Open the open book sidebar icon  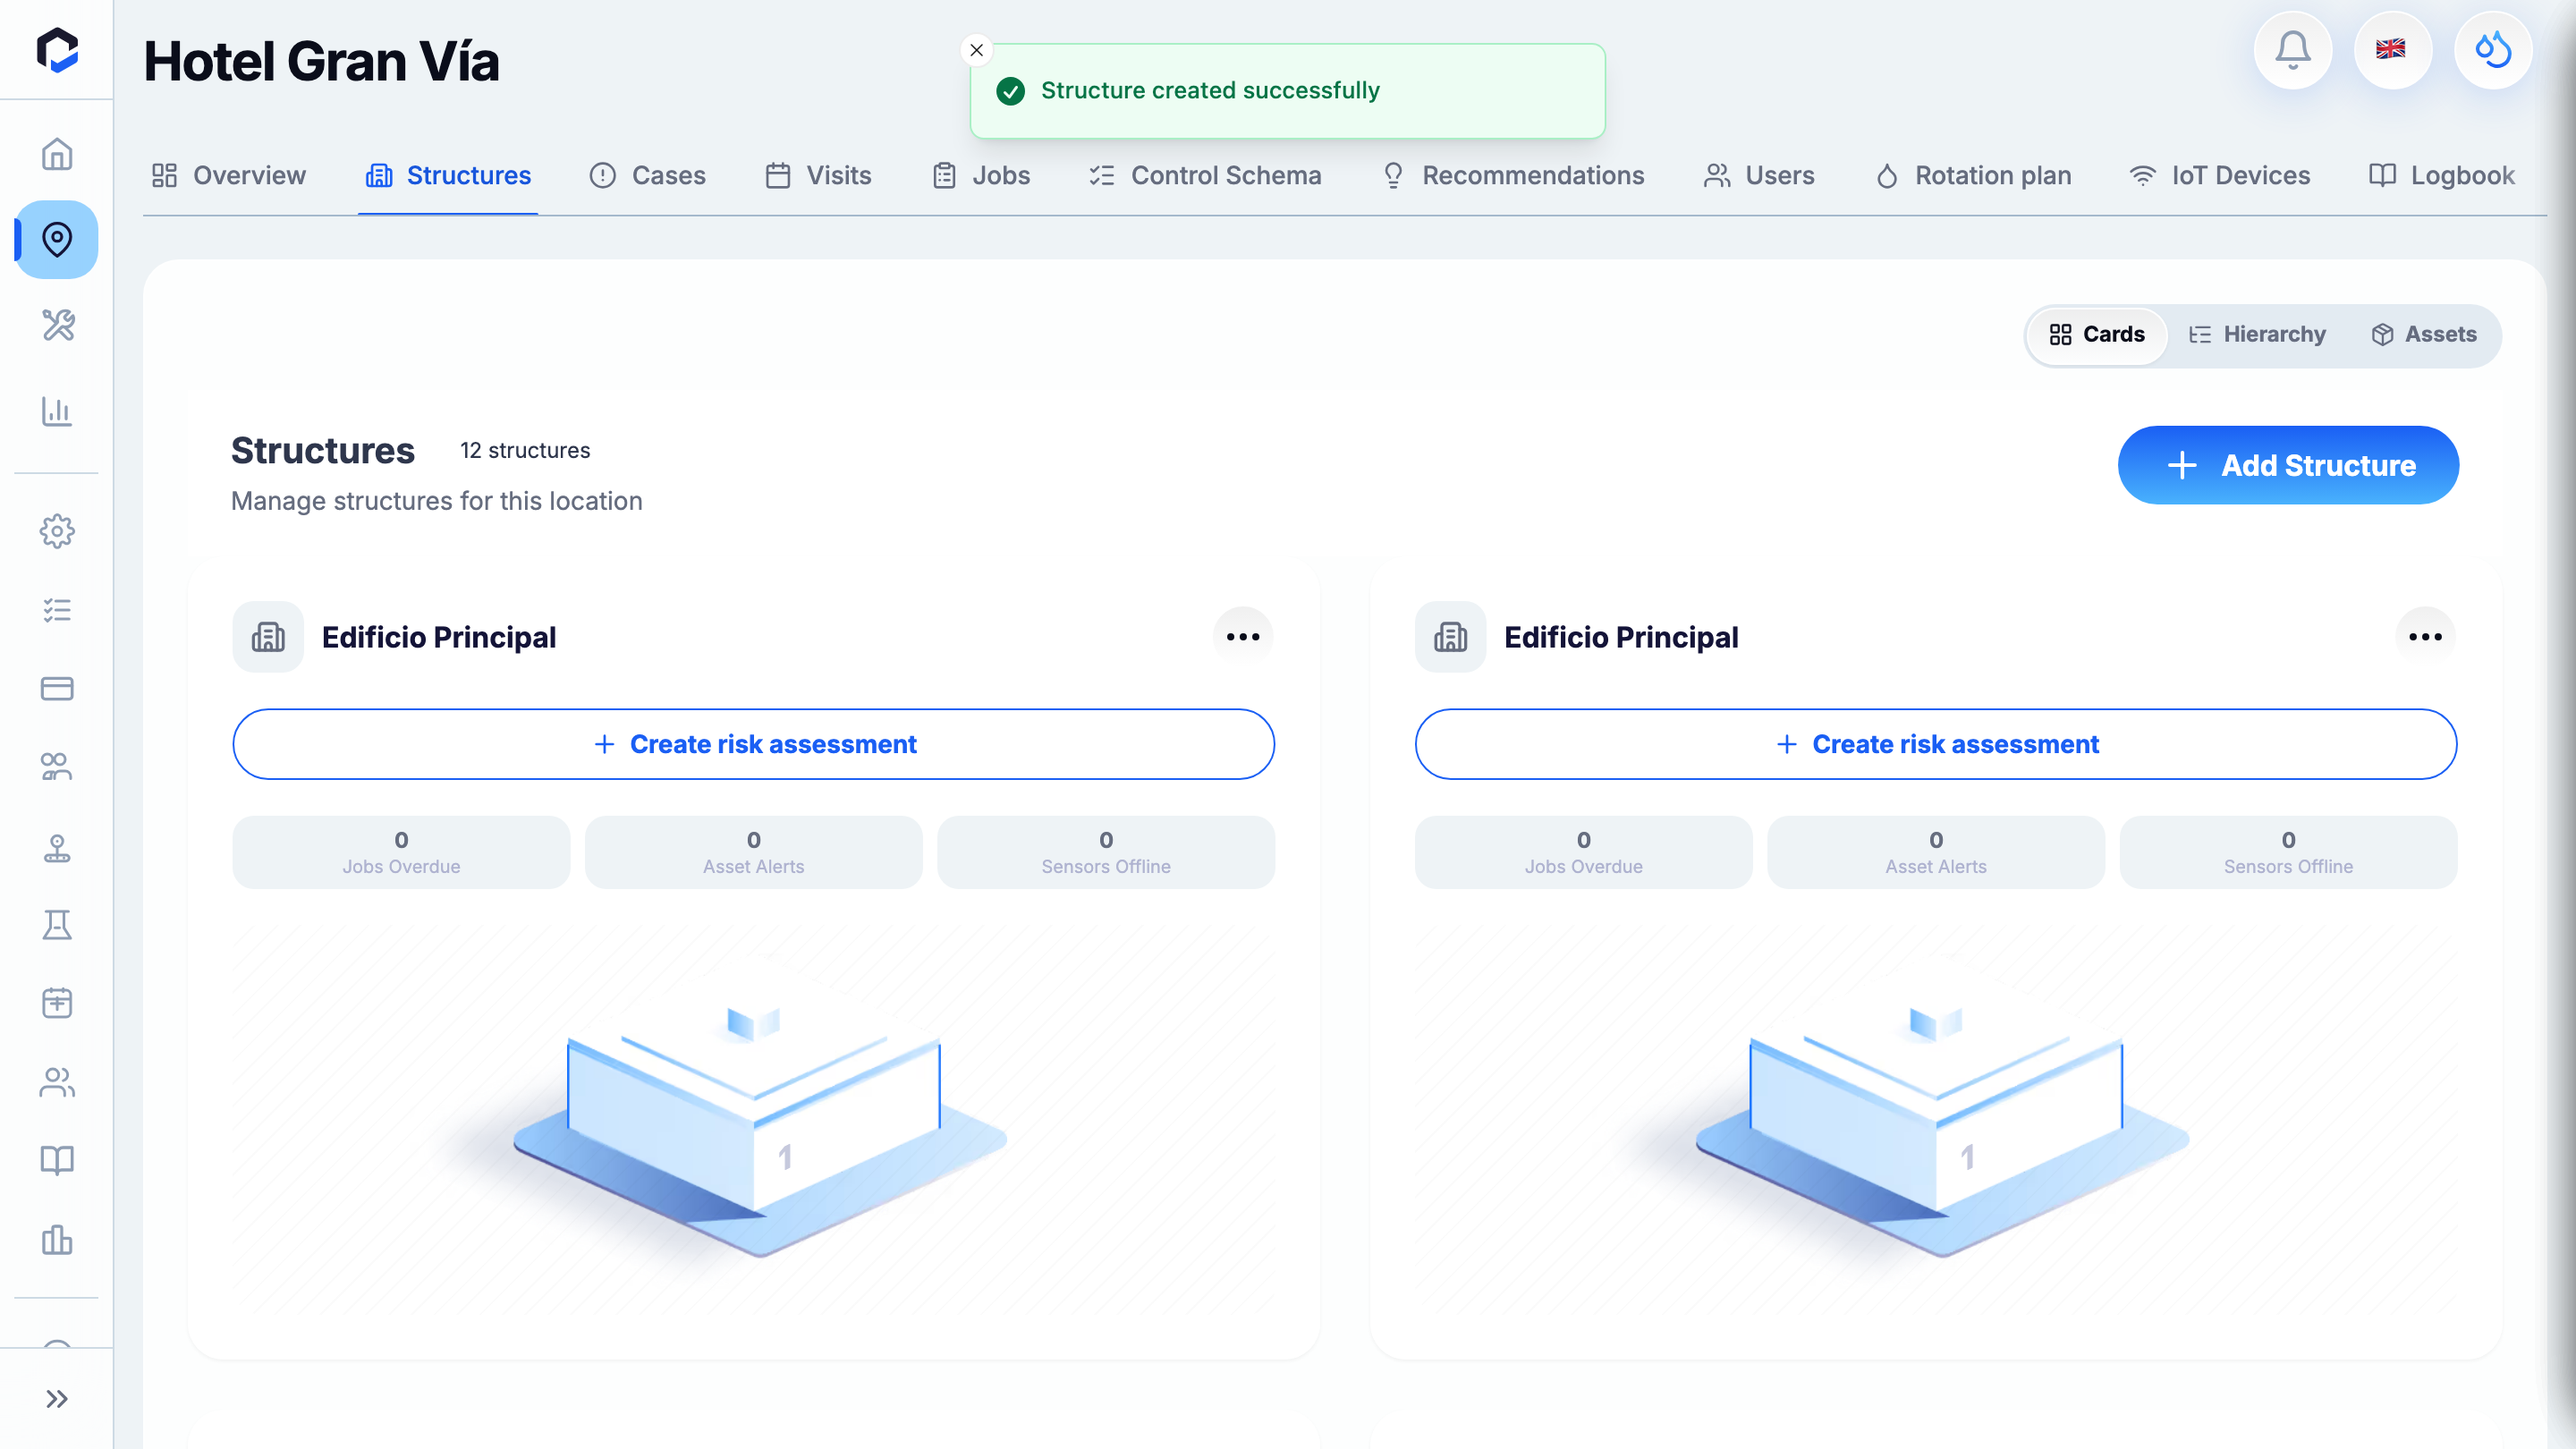[57, 1160]
